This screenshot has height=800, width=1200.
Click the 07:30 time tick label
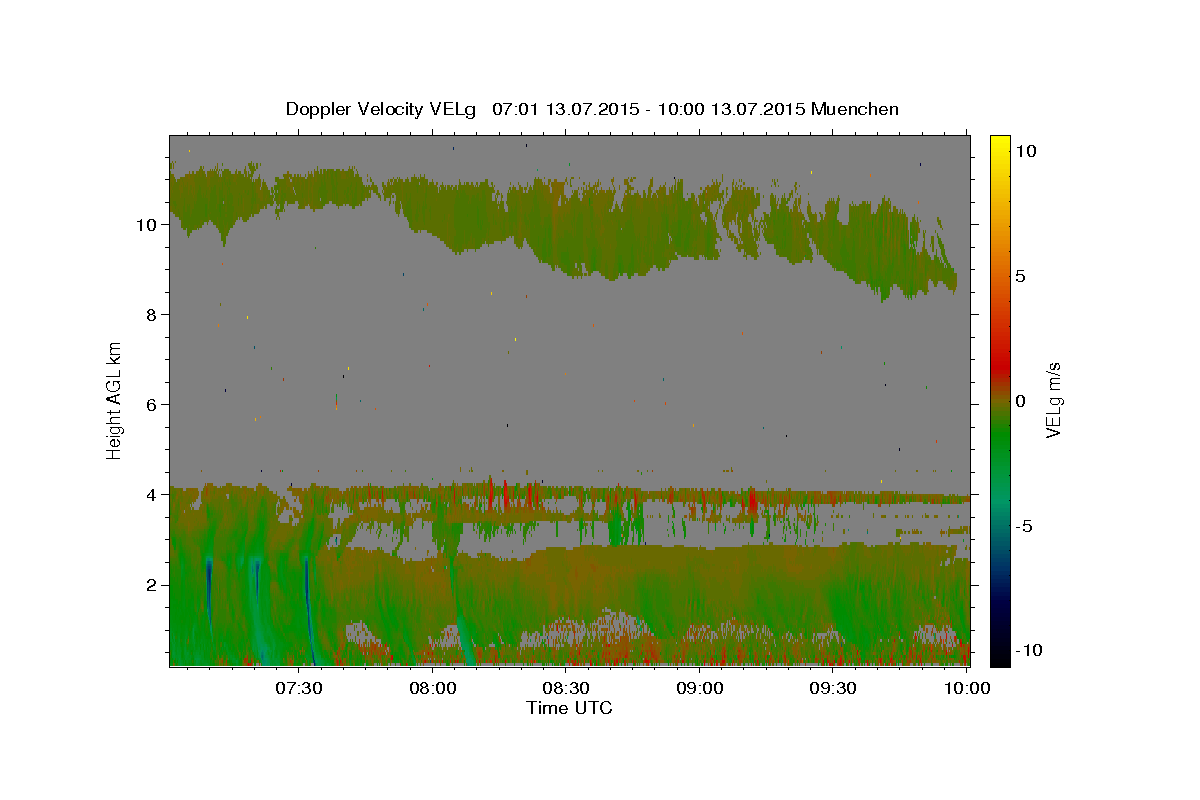pyautogui.click(x=298, y=688)
